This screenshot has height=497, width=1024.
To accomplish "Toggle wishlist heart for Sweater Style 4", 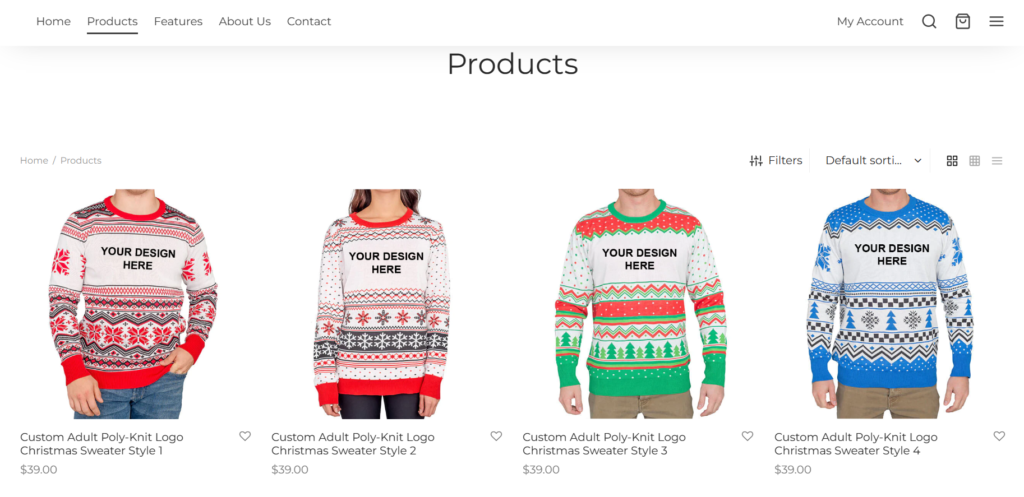I will 999,436.
